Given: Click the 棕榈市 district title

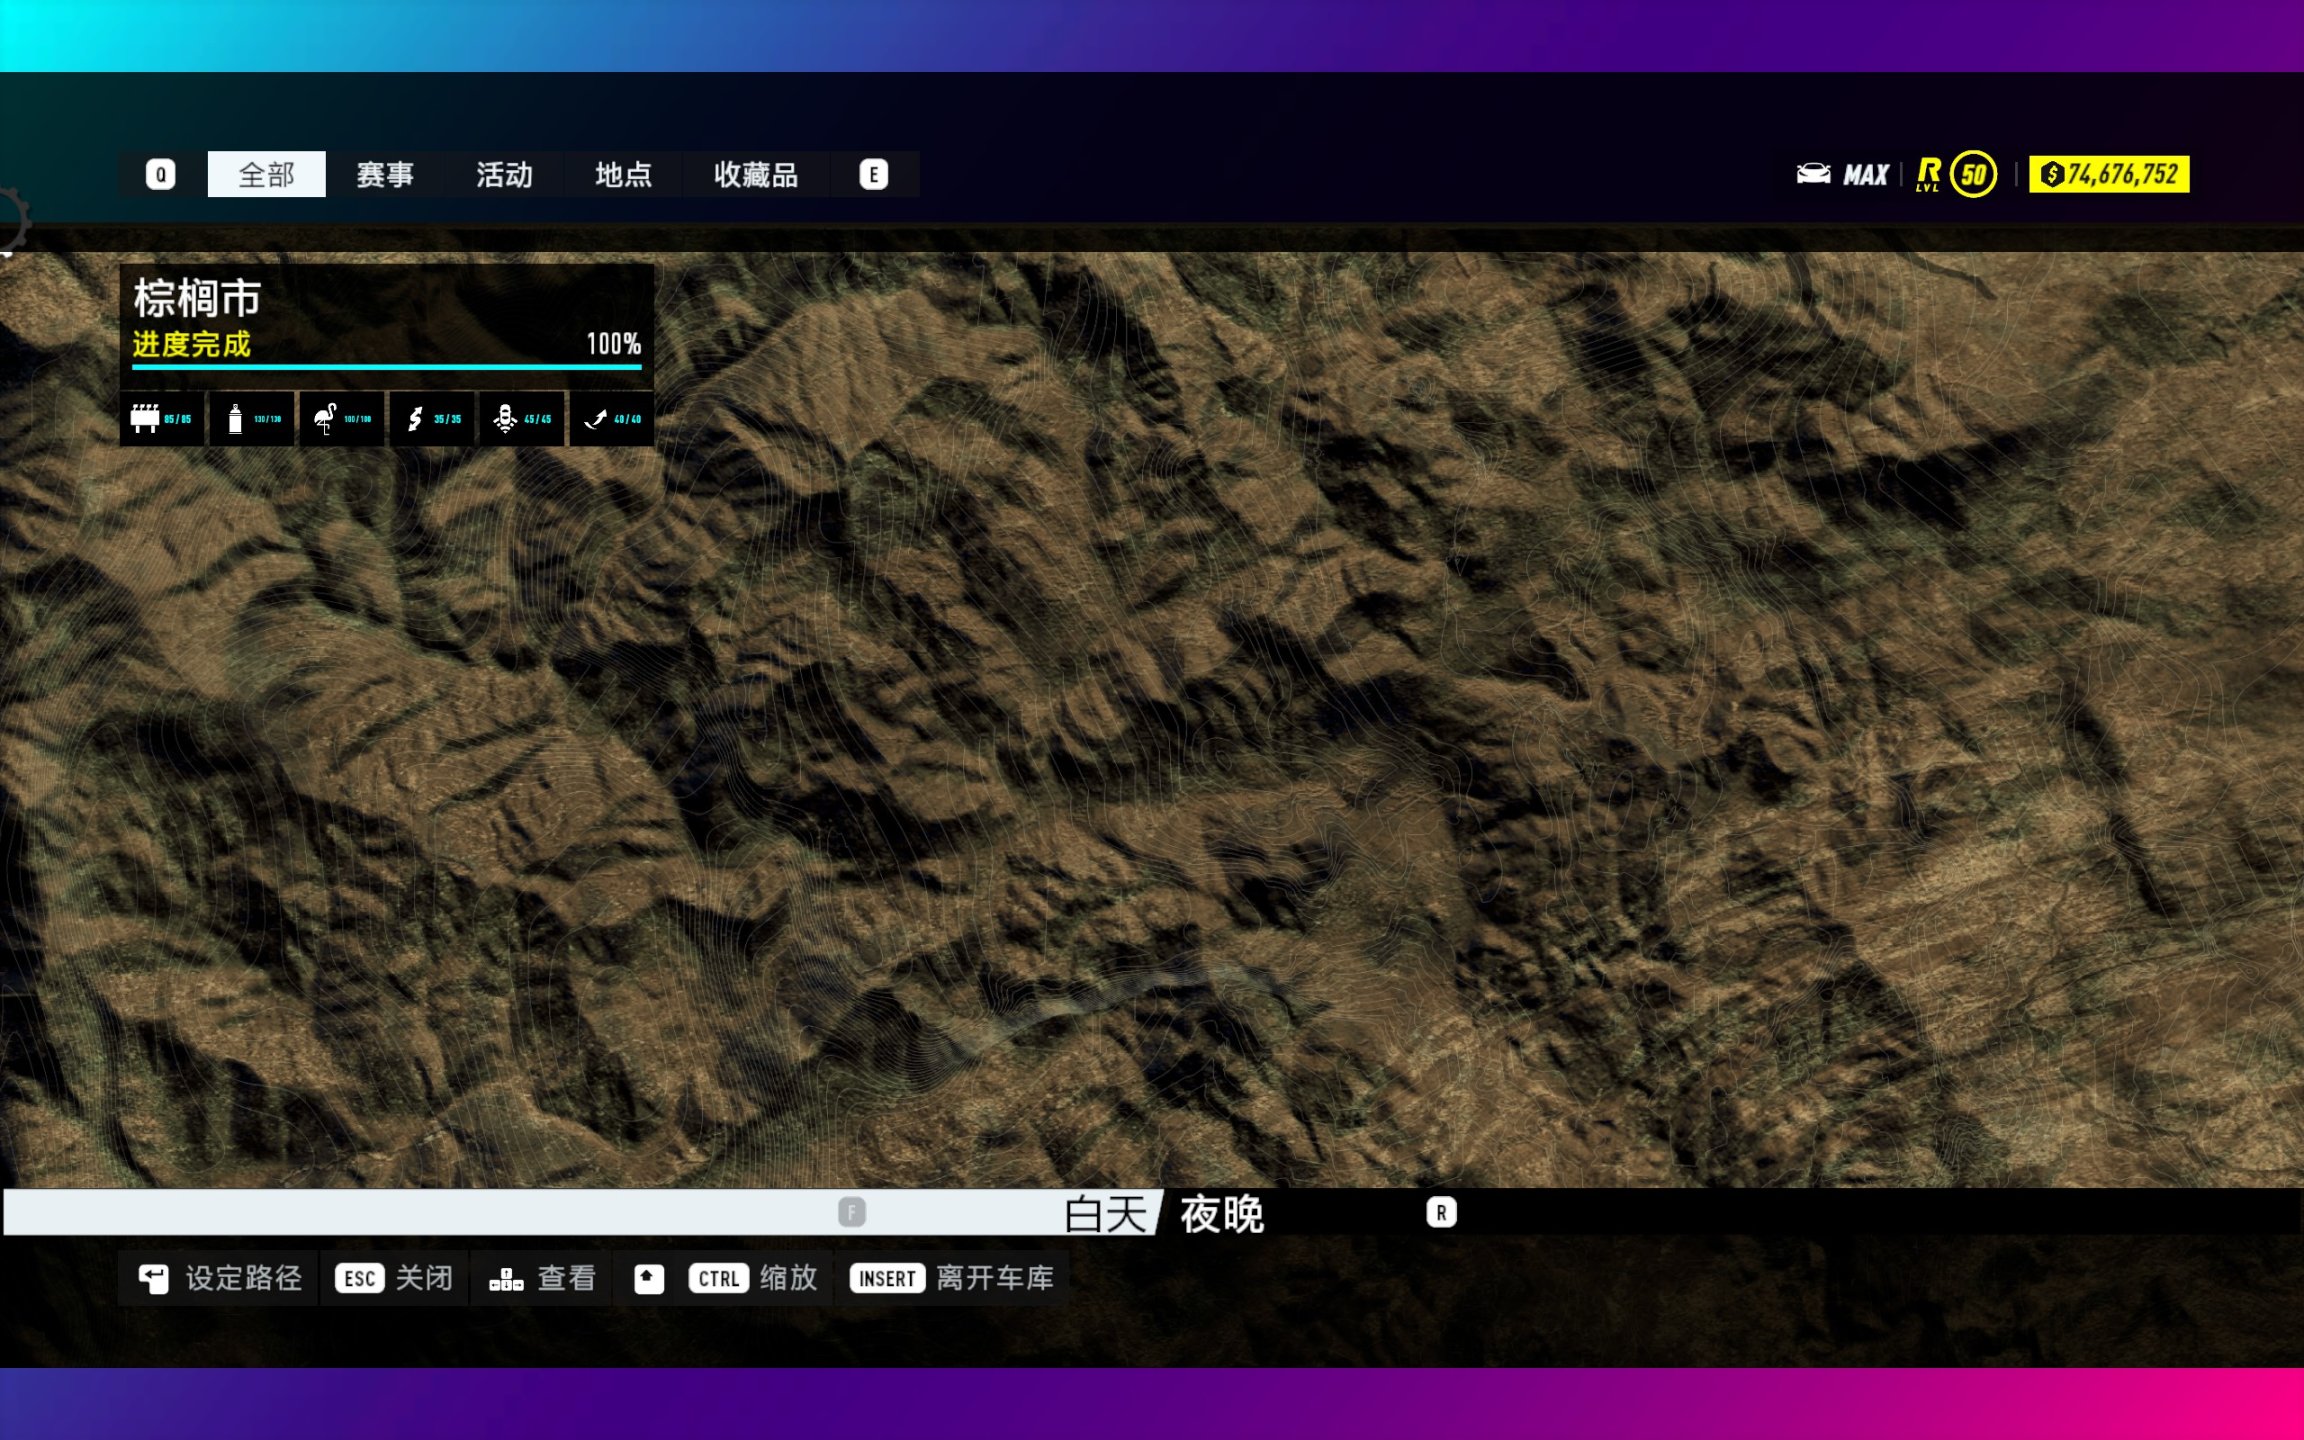Looking at the screenshot, I should [198, 298].
